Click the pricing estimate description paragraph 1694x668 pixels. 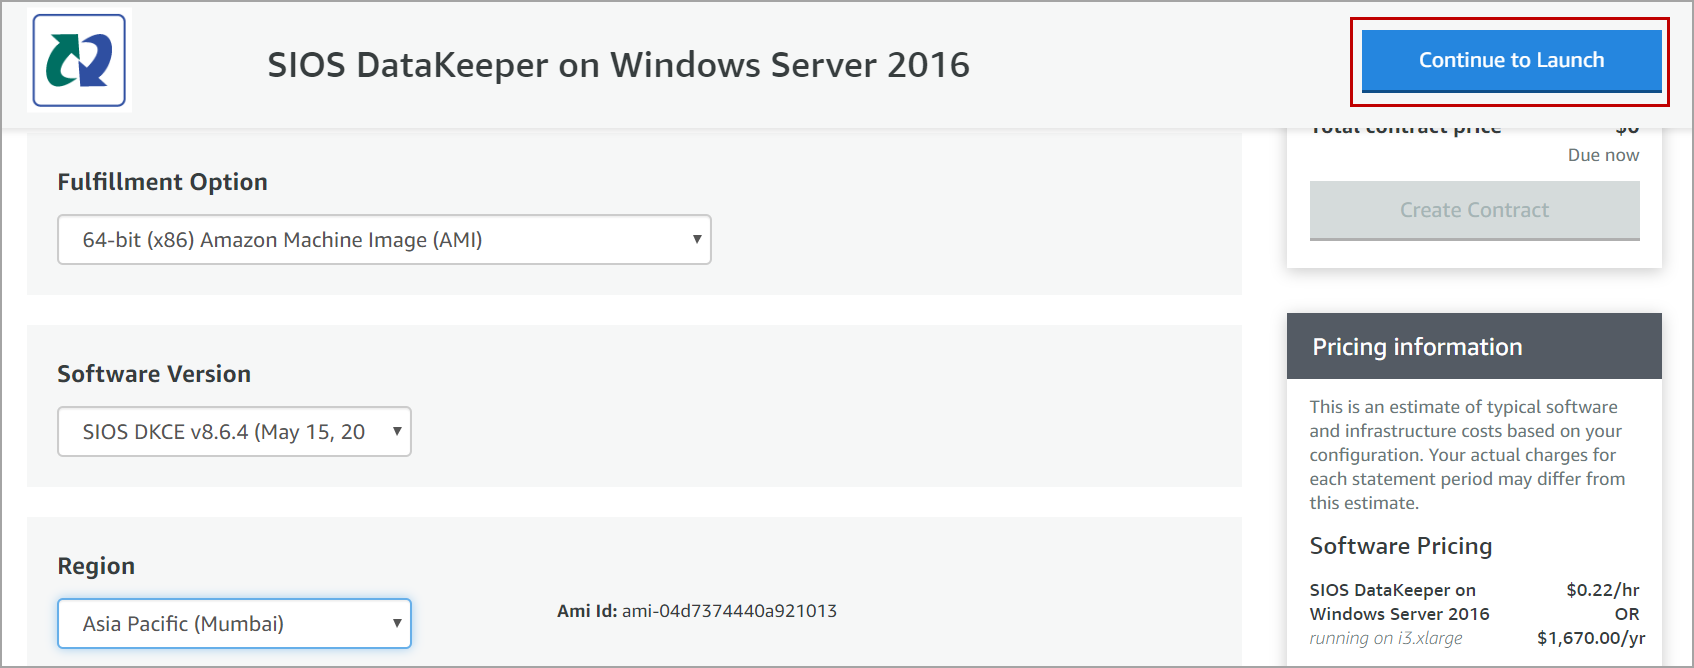(x=1467, y=455)
